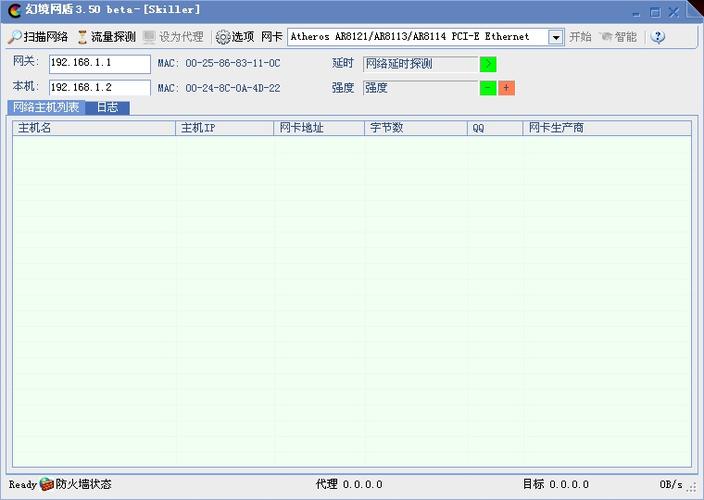Sort by the 主机IP column header
Image resolution: width=704 pixels, height=500 pixels.
click(x=224, y=128)
